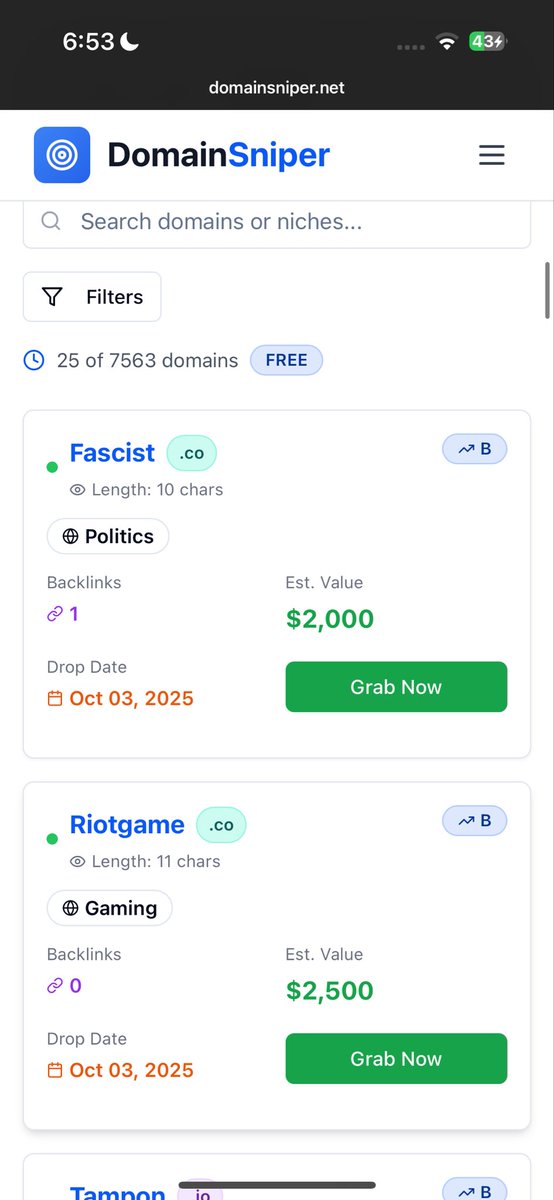The height and width of the screenshot is (1200, 554).
Task: Click the eye icon on Fascist card
Action: coord(78,490)
